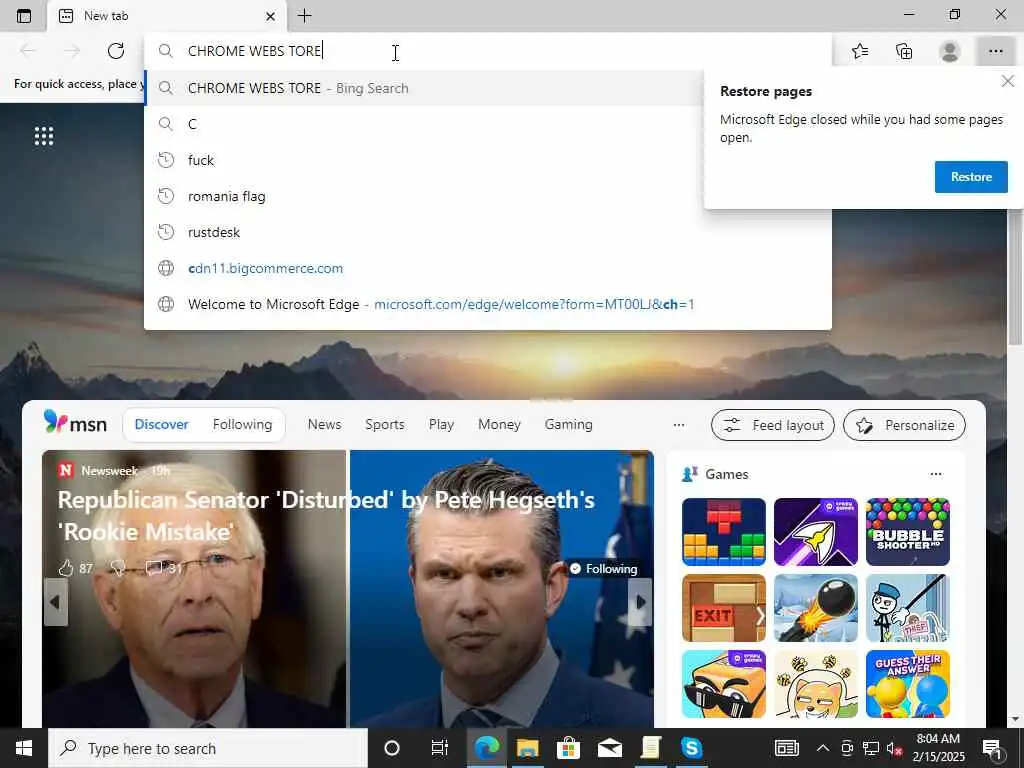Open the notification center icon
Screen dimensions: 1024x768
992,749
